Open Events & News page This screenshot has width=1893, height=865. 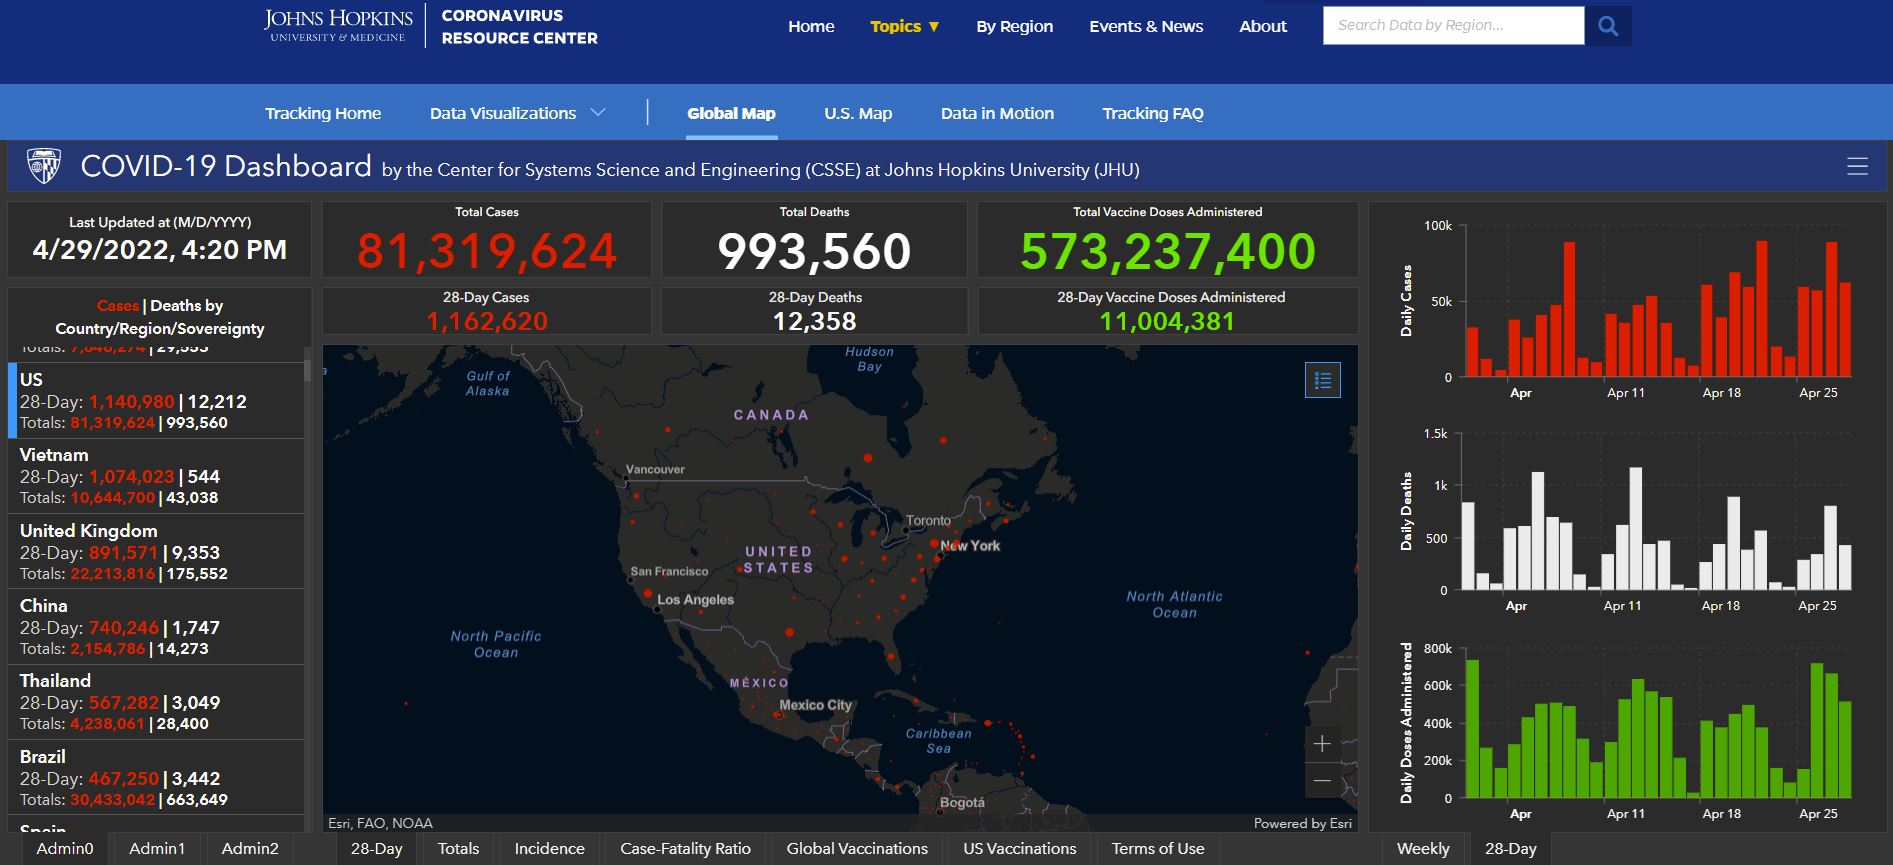1146,26
